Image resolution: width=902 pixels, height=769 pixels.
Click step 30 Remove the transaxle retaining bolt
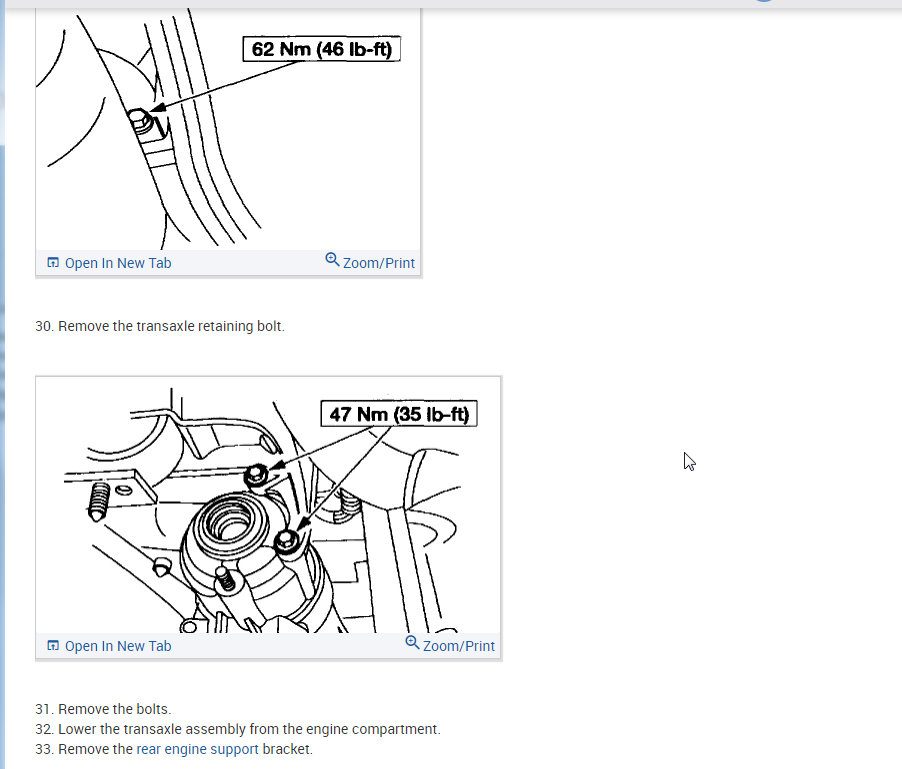pyautogui.click(x=160, y=326)
